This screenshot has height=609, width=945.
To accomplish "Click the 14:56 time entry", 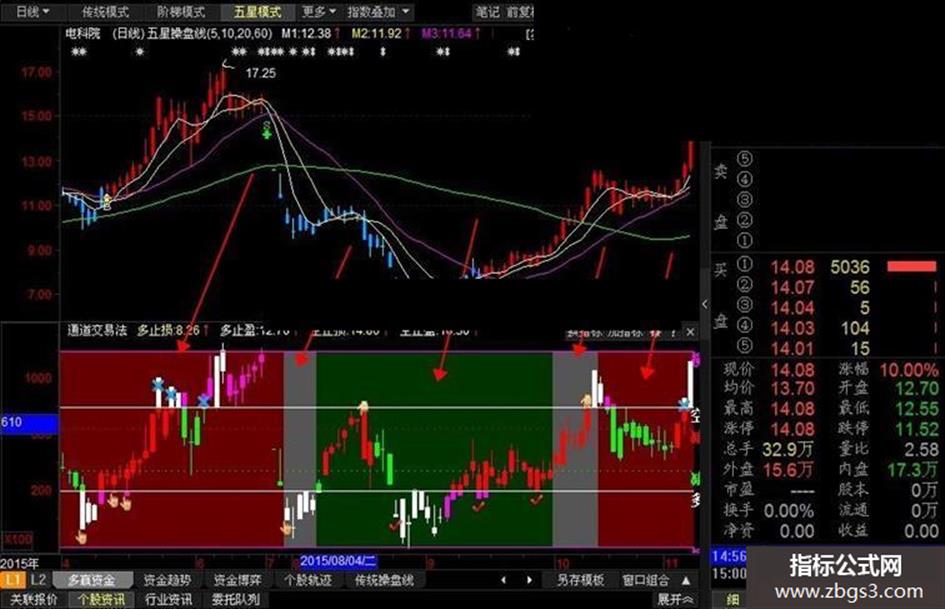I will point(729,556).
